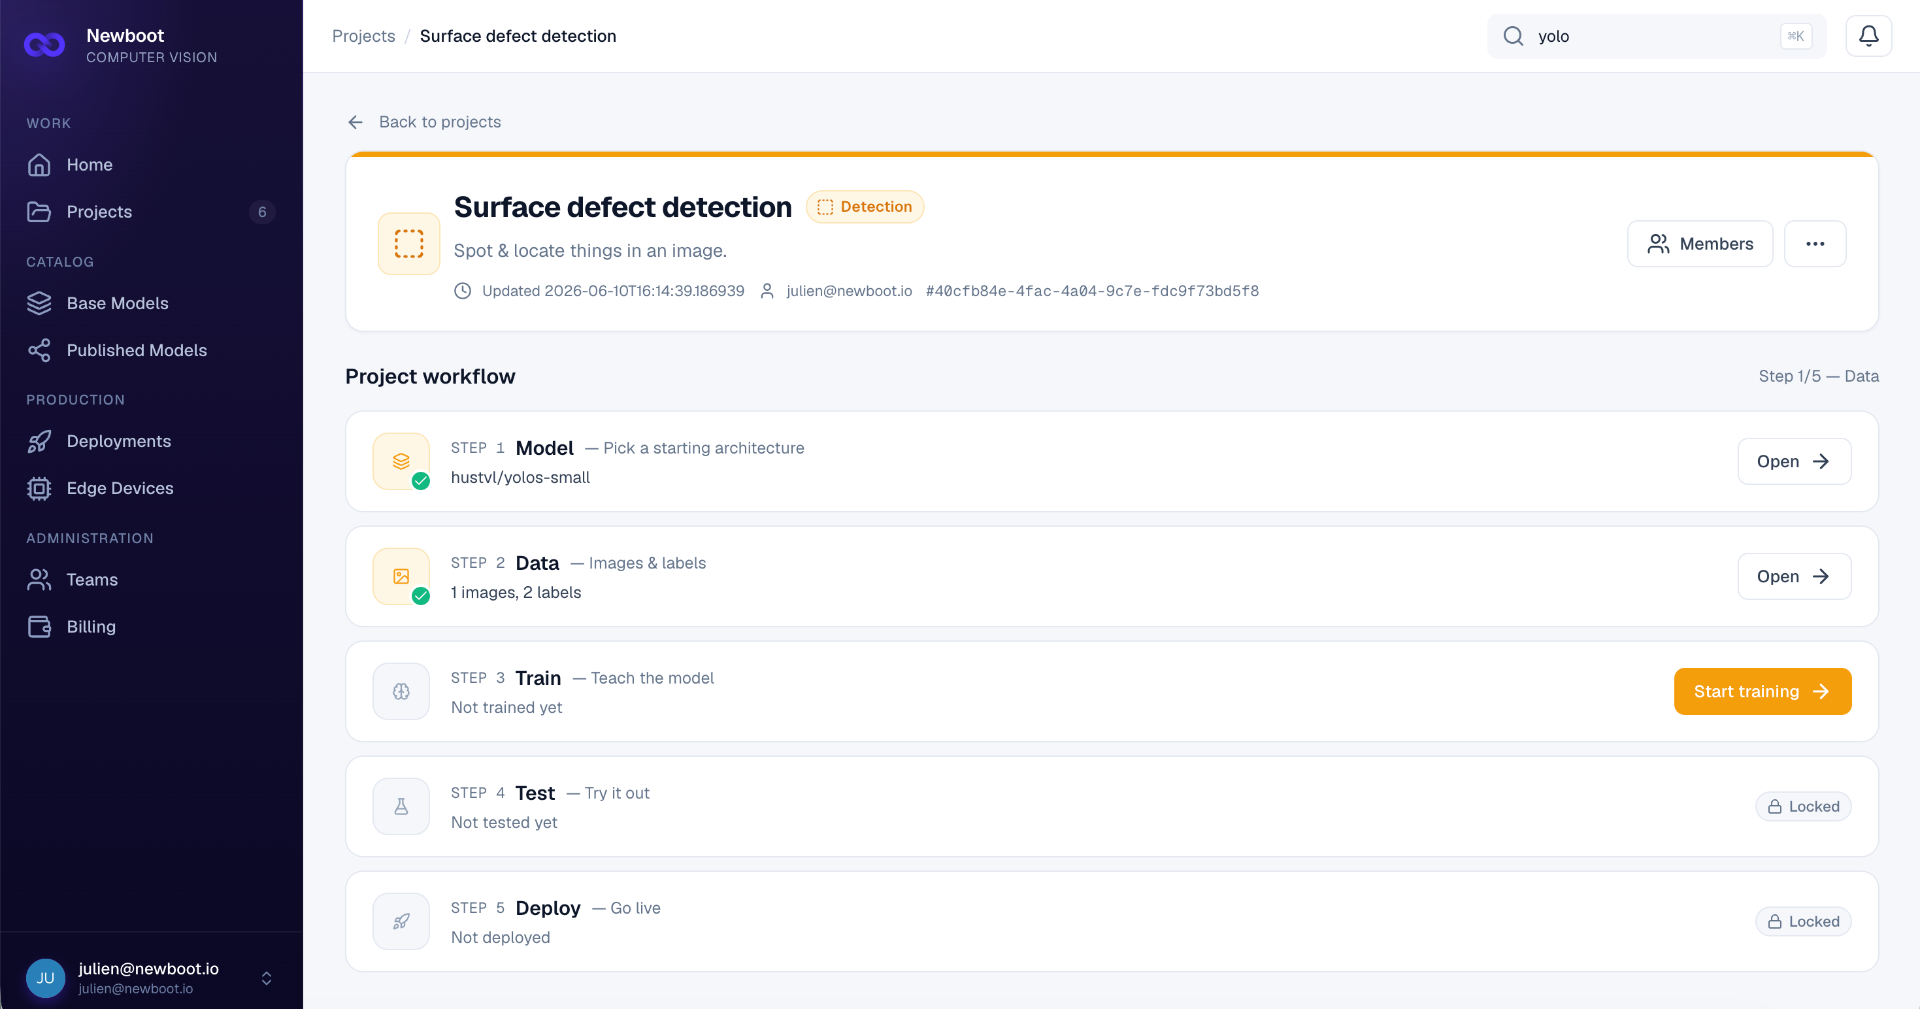
Task: Click the 1 images, 2 labels text
Action: (516, 593)
